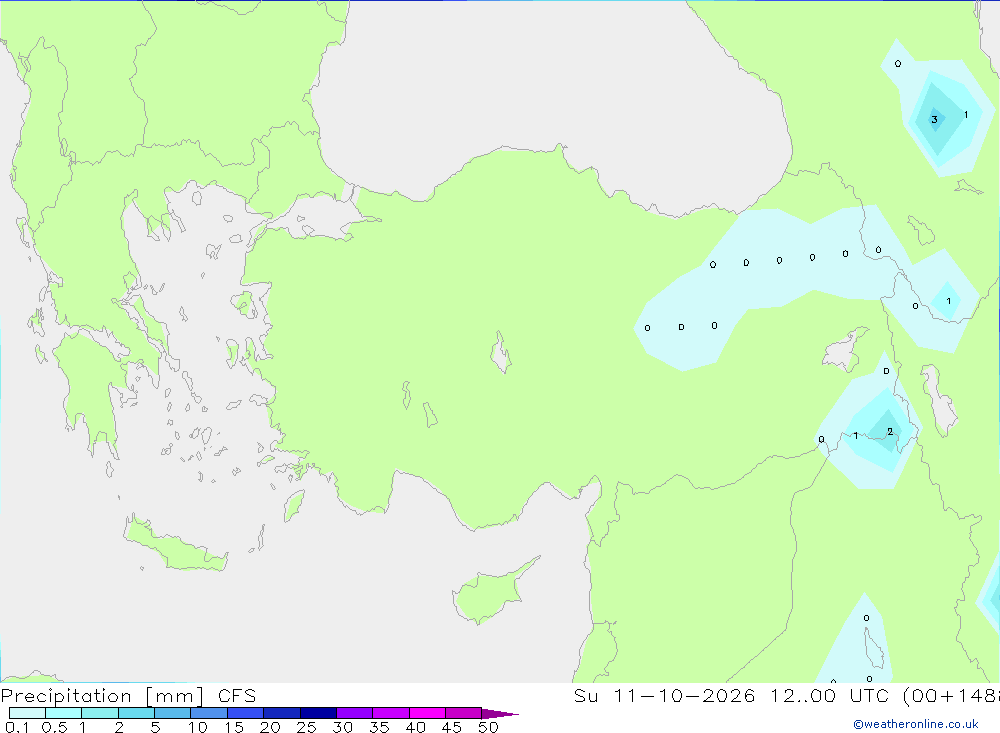Image resolution: width=1000 pixels, height=733 pixels.
Task: Click the legend label '35'
Action: (x=379, y=727)
